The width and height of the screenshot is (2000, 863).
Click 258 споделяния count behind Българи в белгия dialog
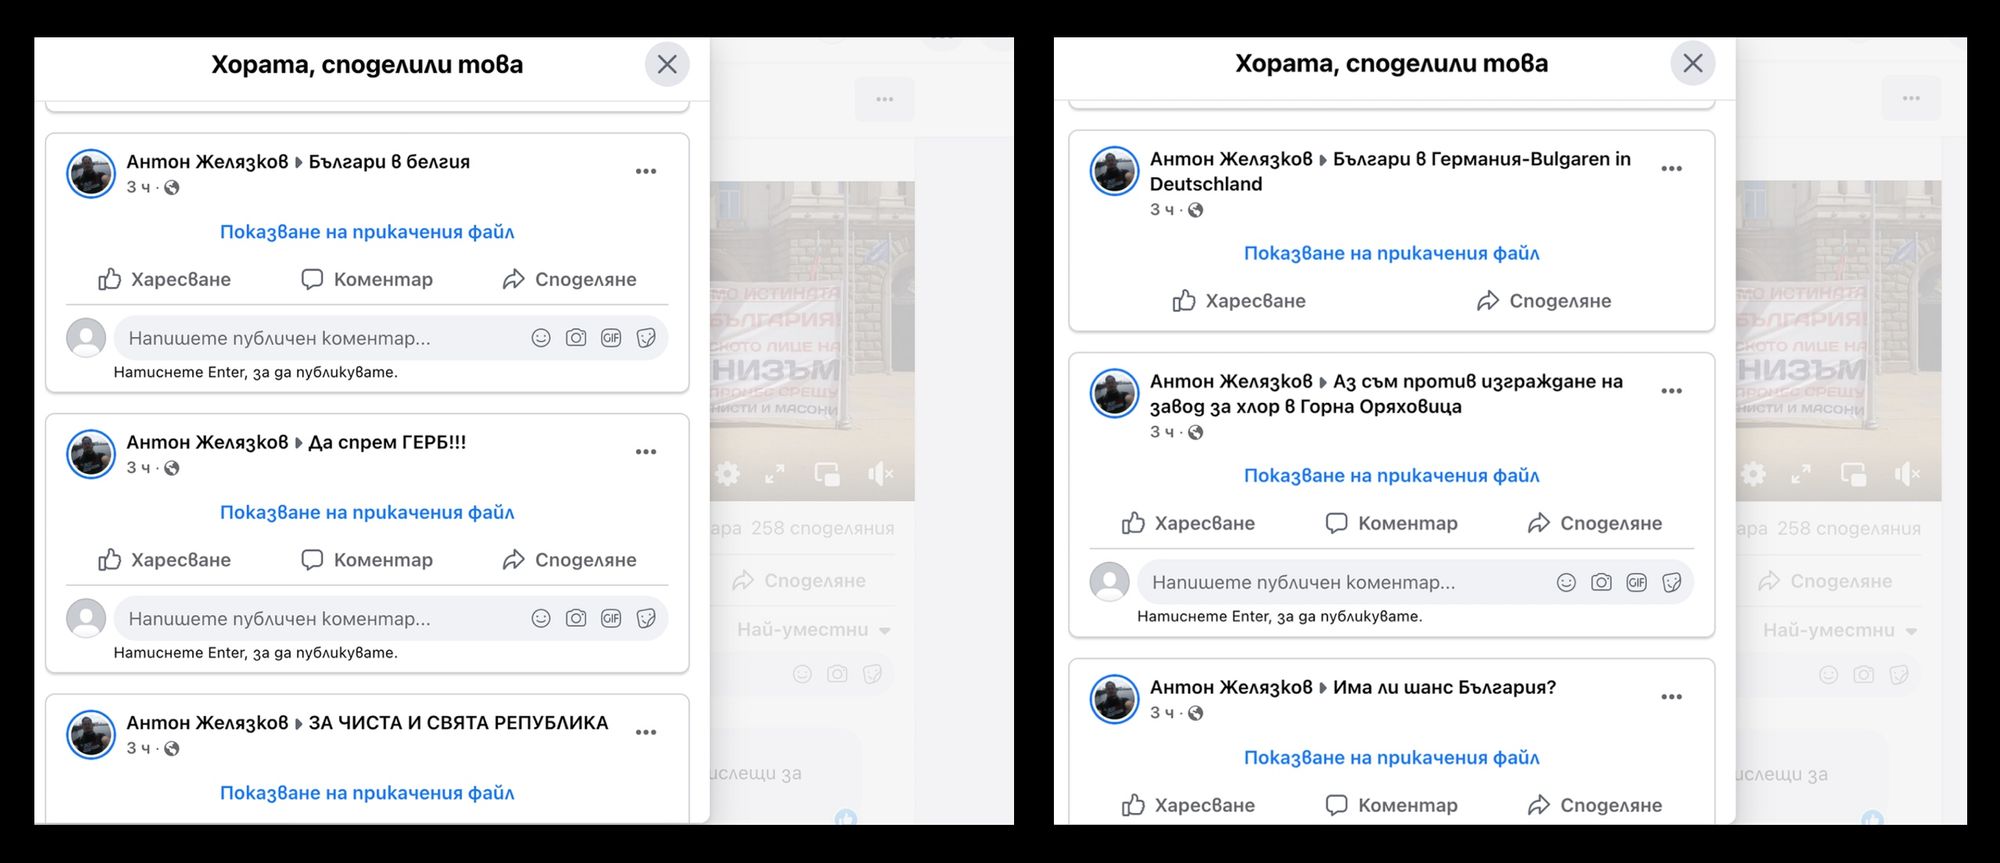click(822, 528)
